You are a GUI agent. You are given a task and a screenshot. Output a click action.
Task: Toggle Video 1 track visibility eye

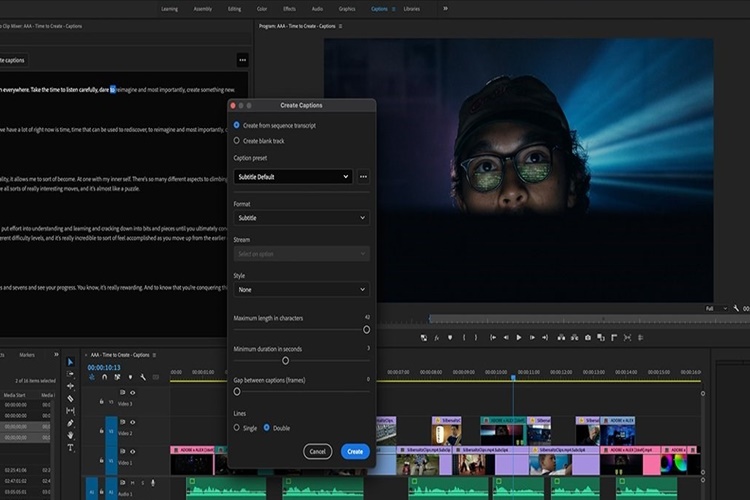132,451
